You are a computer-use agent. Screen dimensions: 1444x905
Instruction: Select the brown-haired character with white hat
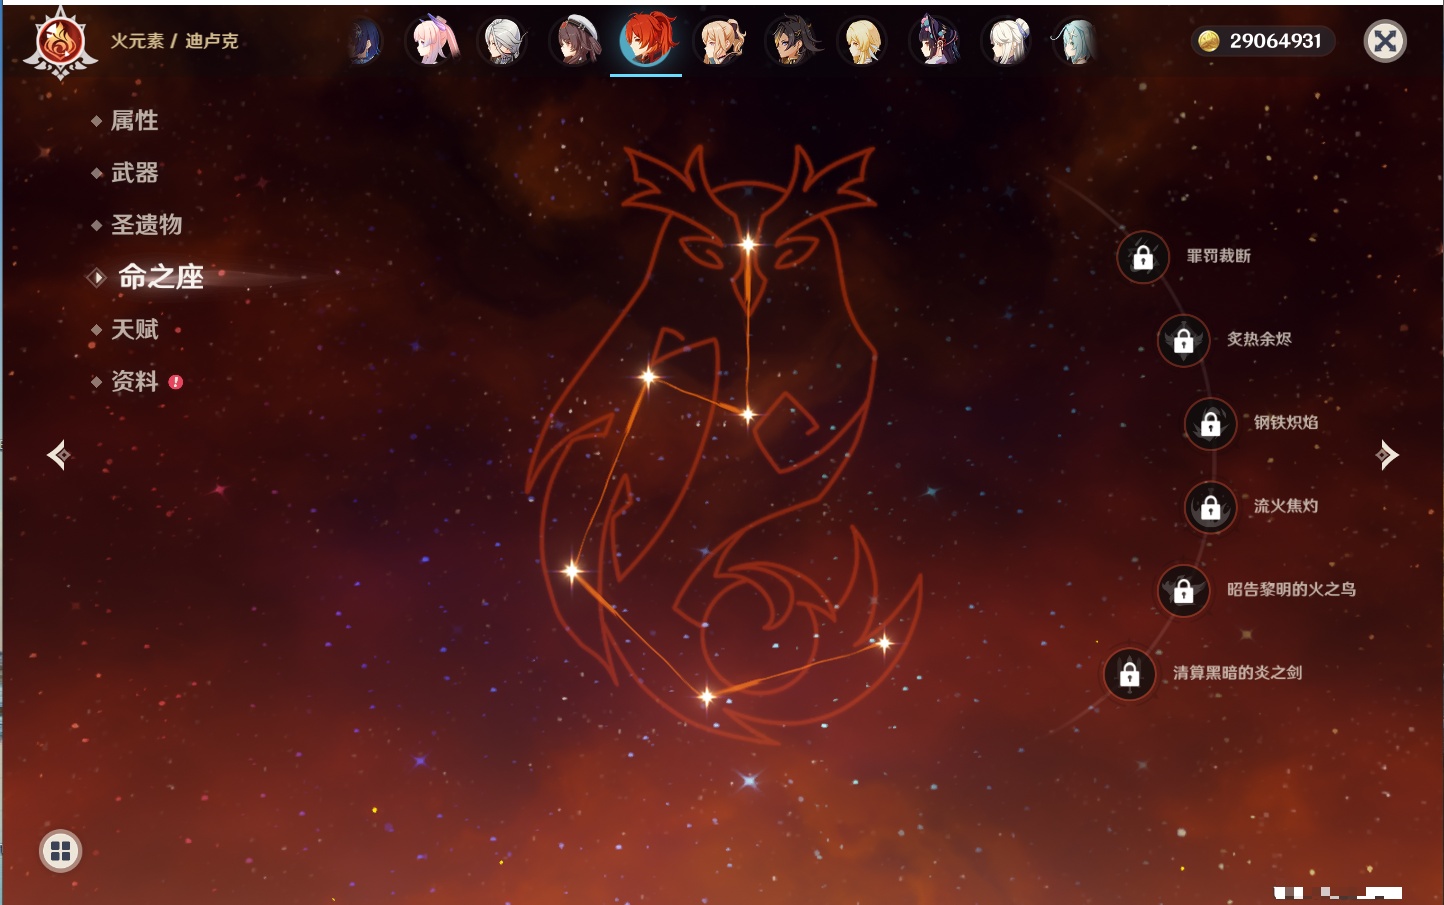click(575, 41)
